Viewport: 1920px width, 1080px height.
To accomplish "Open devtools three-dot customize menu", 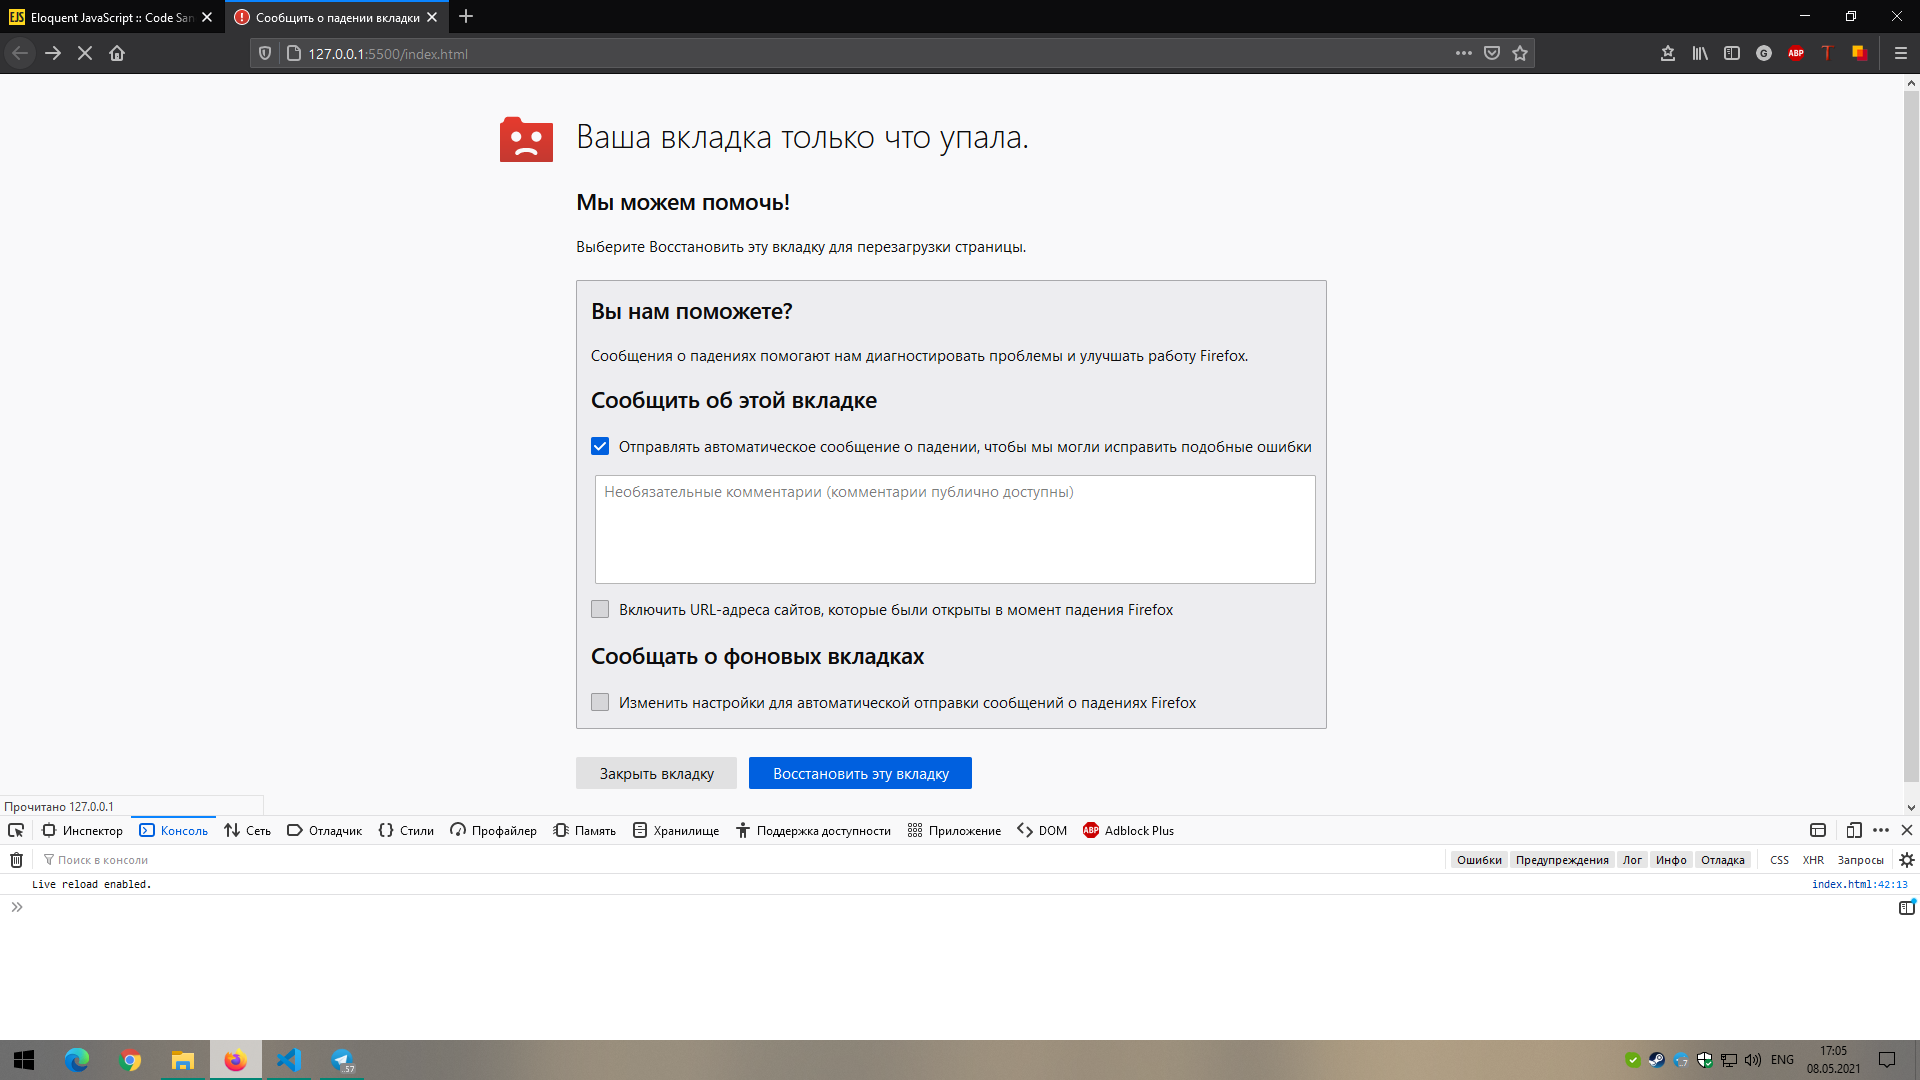I will coord(1881,831).
